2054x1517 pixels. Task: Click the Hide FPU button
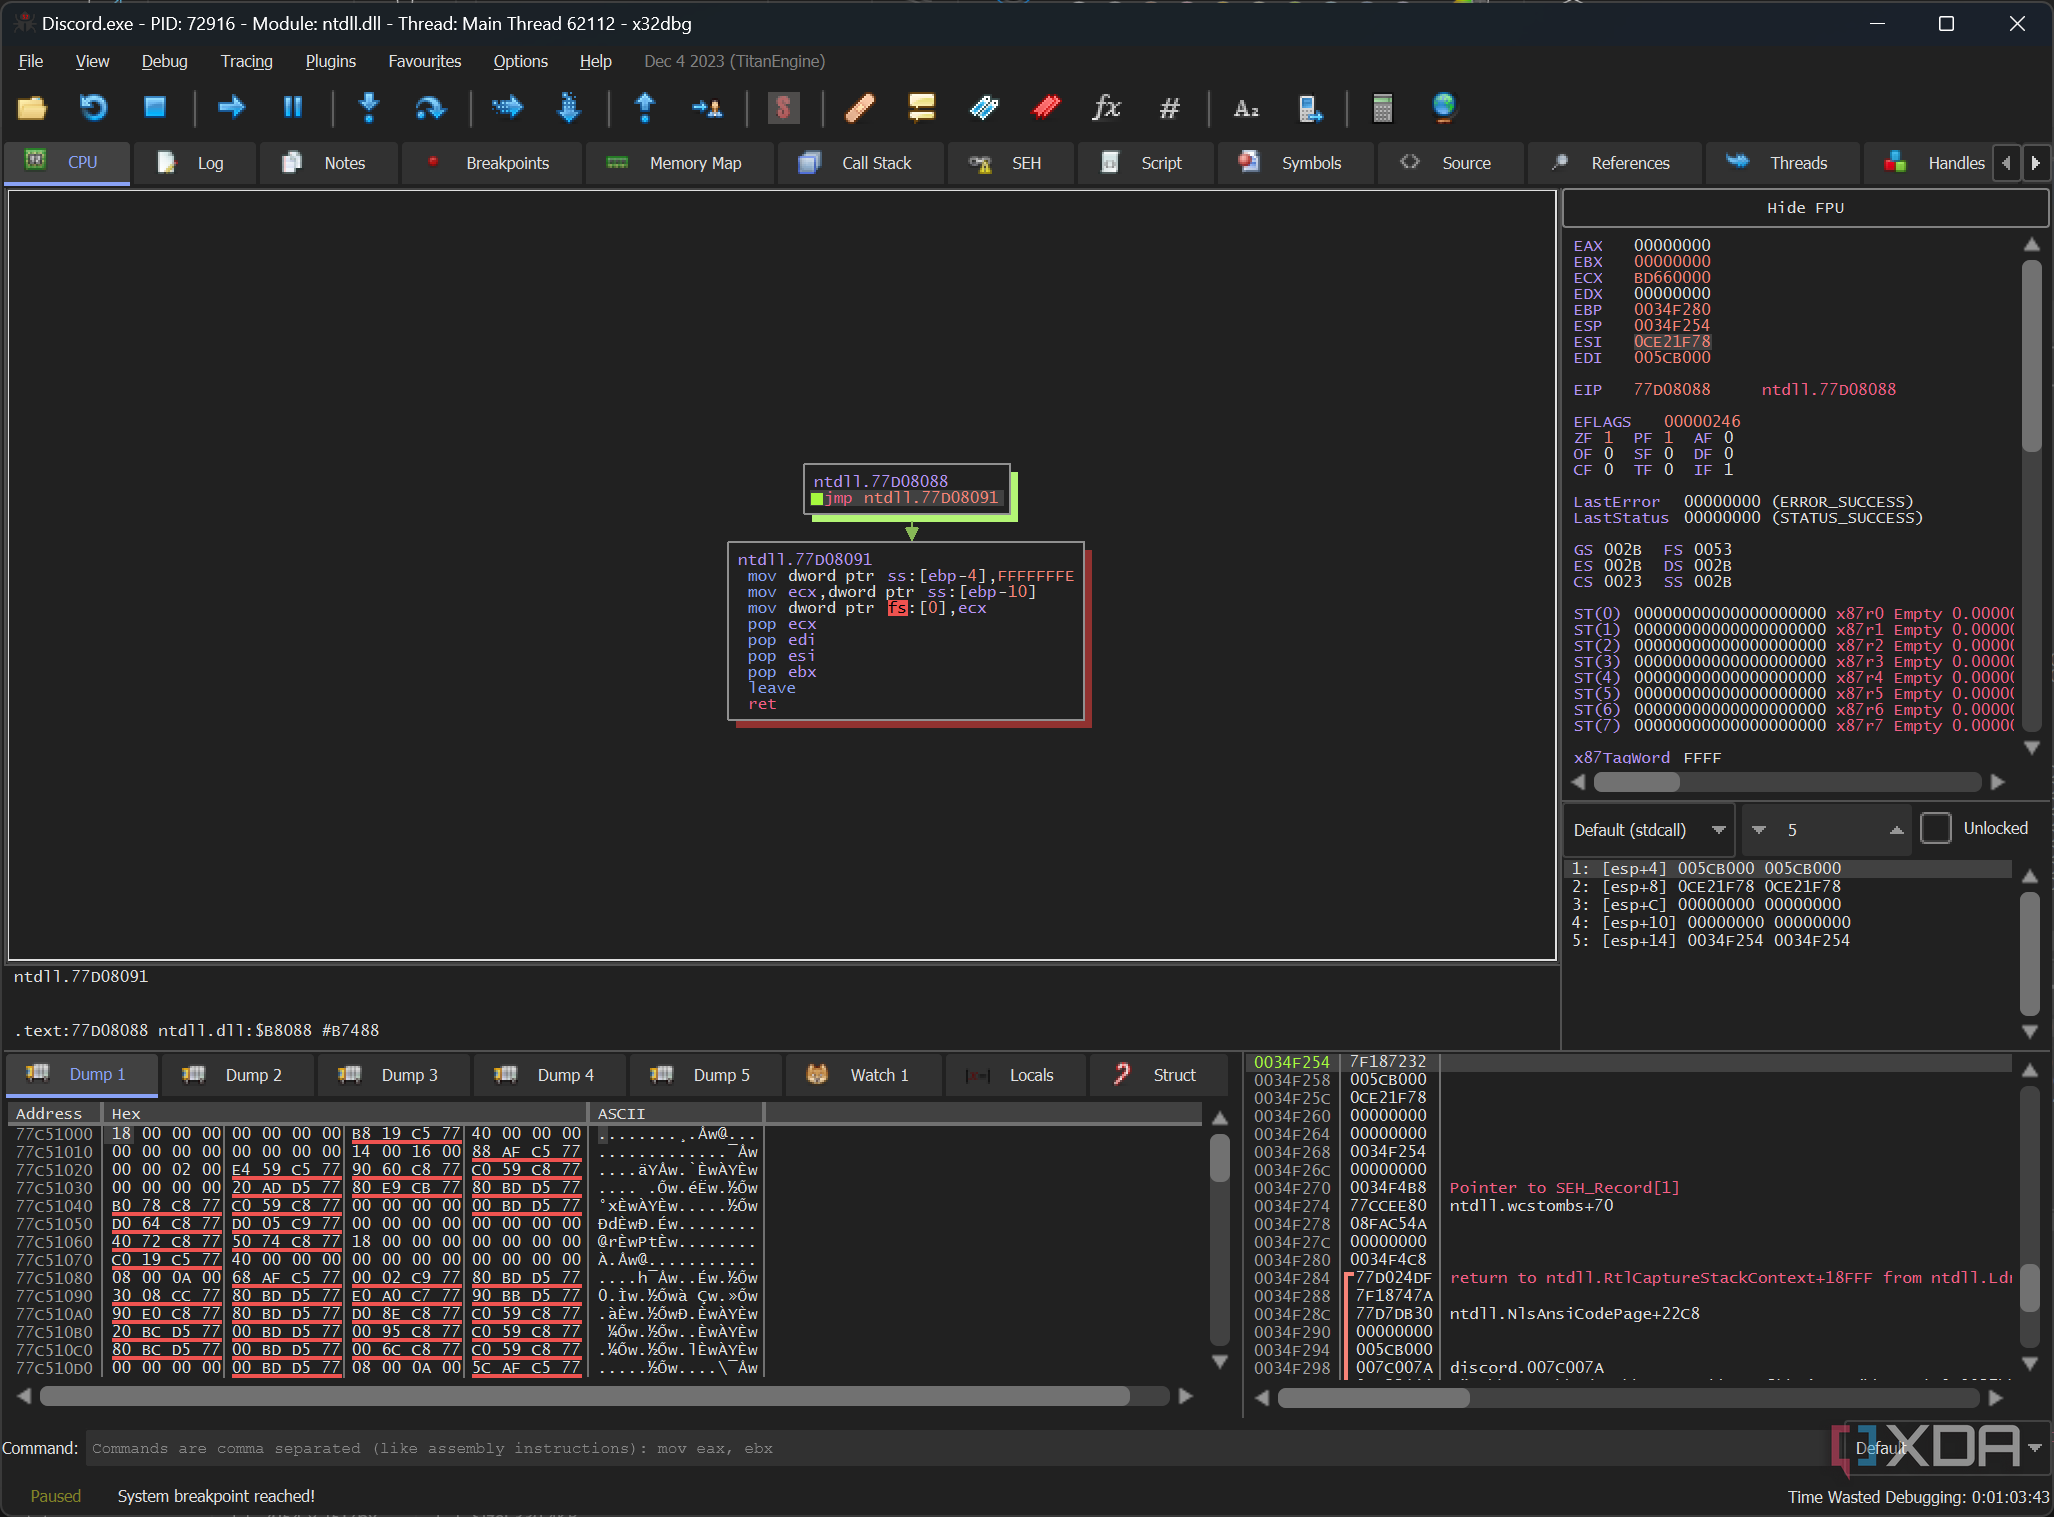point(1805,208)
